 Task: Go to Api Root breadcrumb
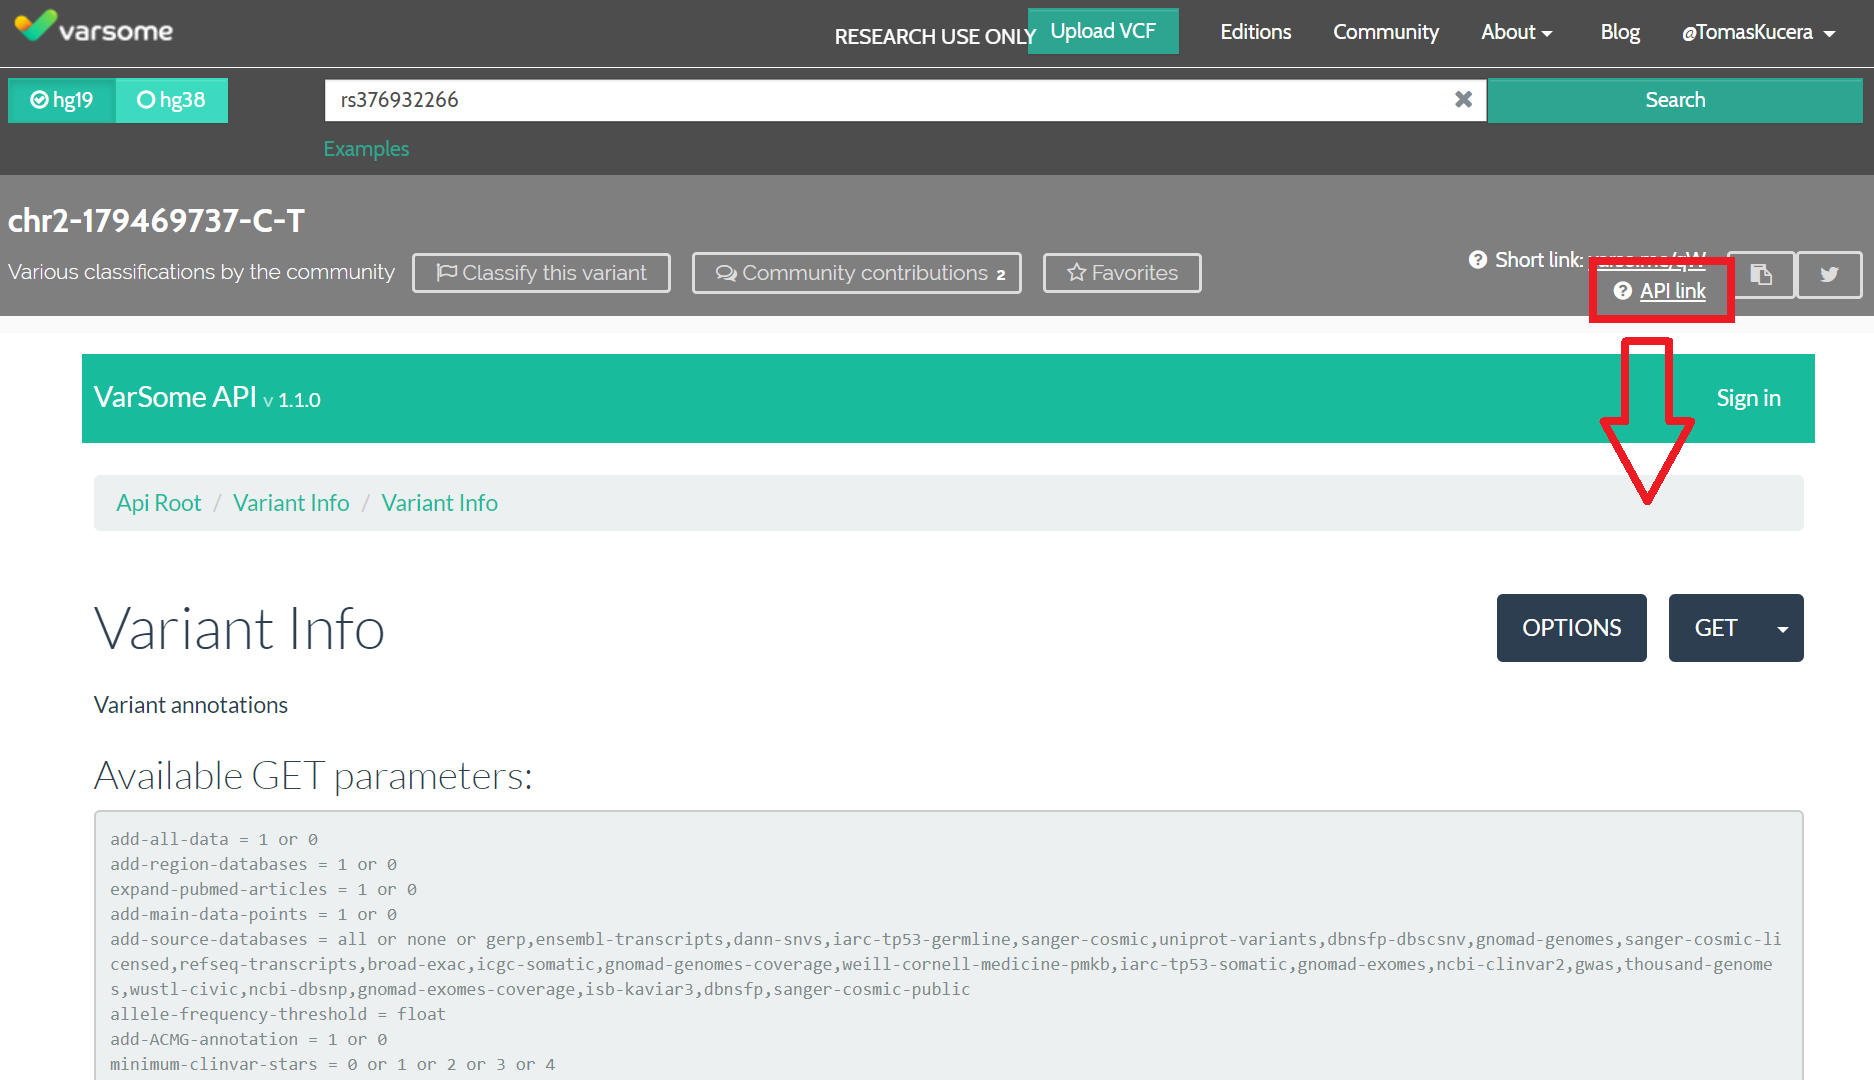(x=159, y=503)
